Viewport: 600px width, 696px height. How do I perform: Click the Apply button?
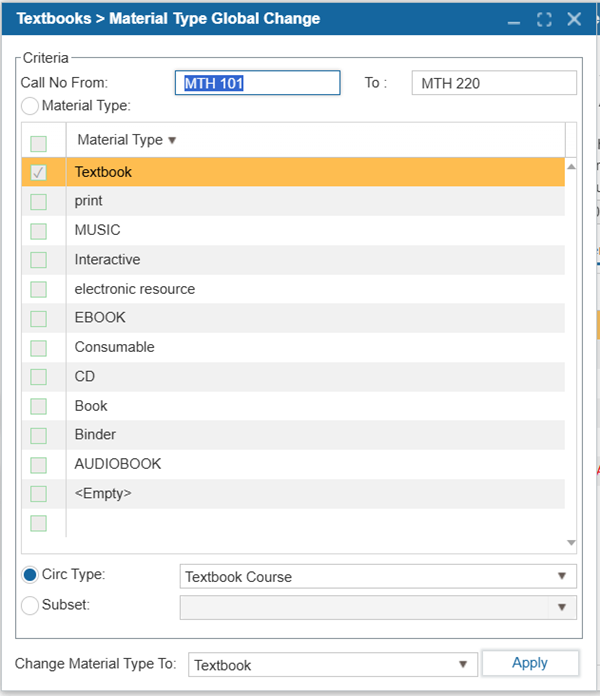530,663
